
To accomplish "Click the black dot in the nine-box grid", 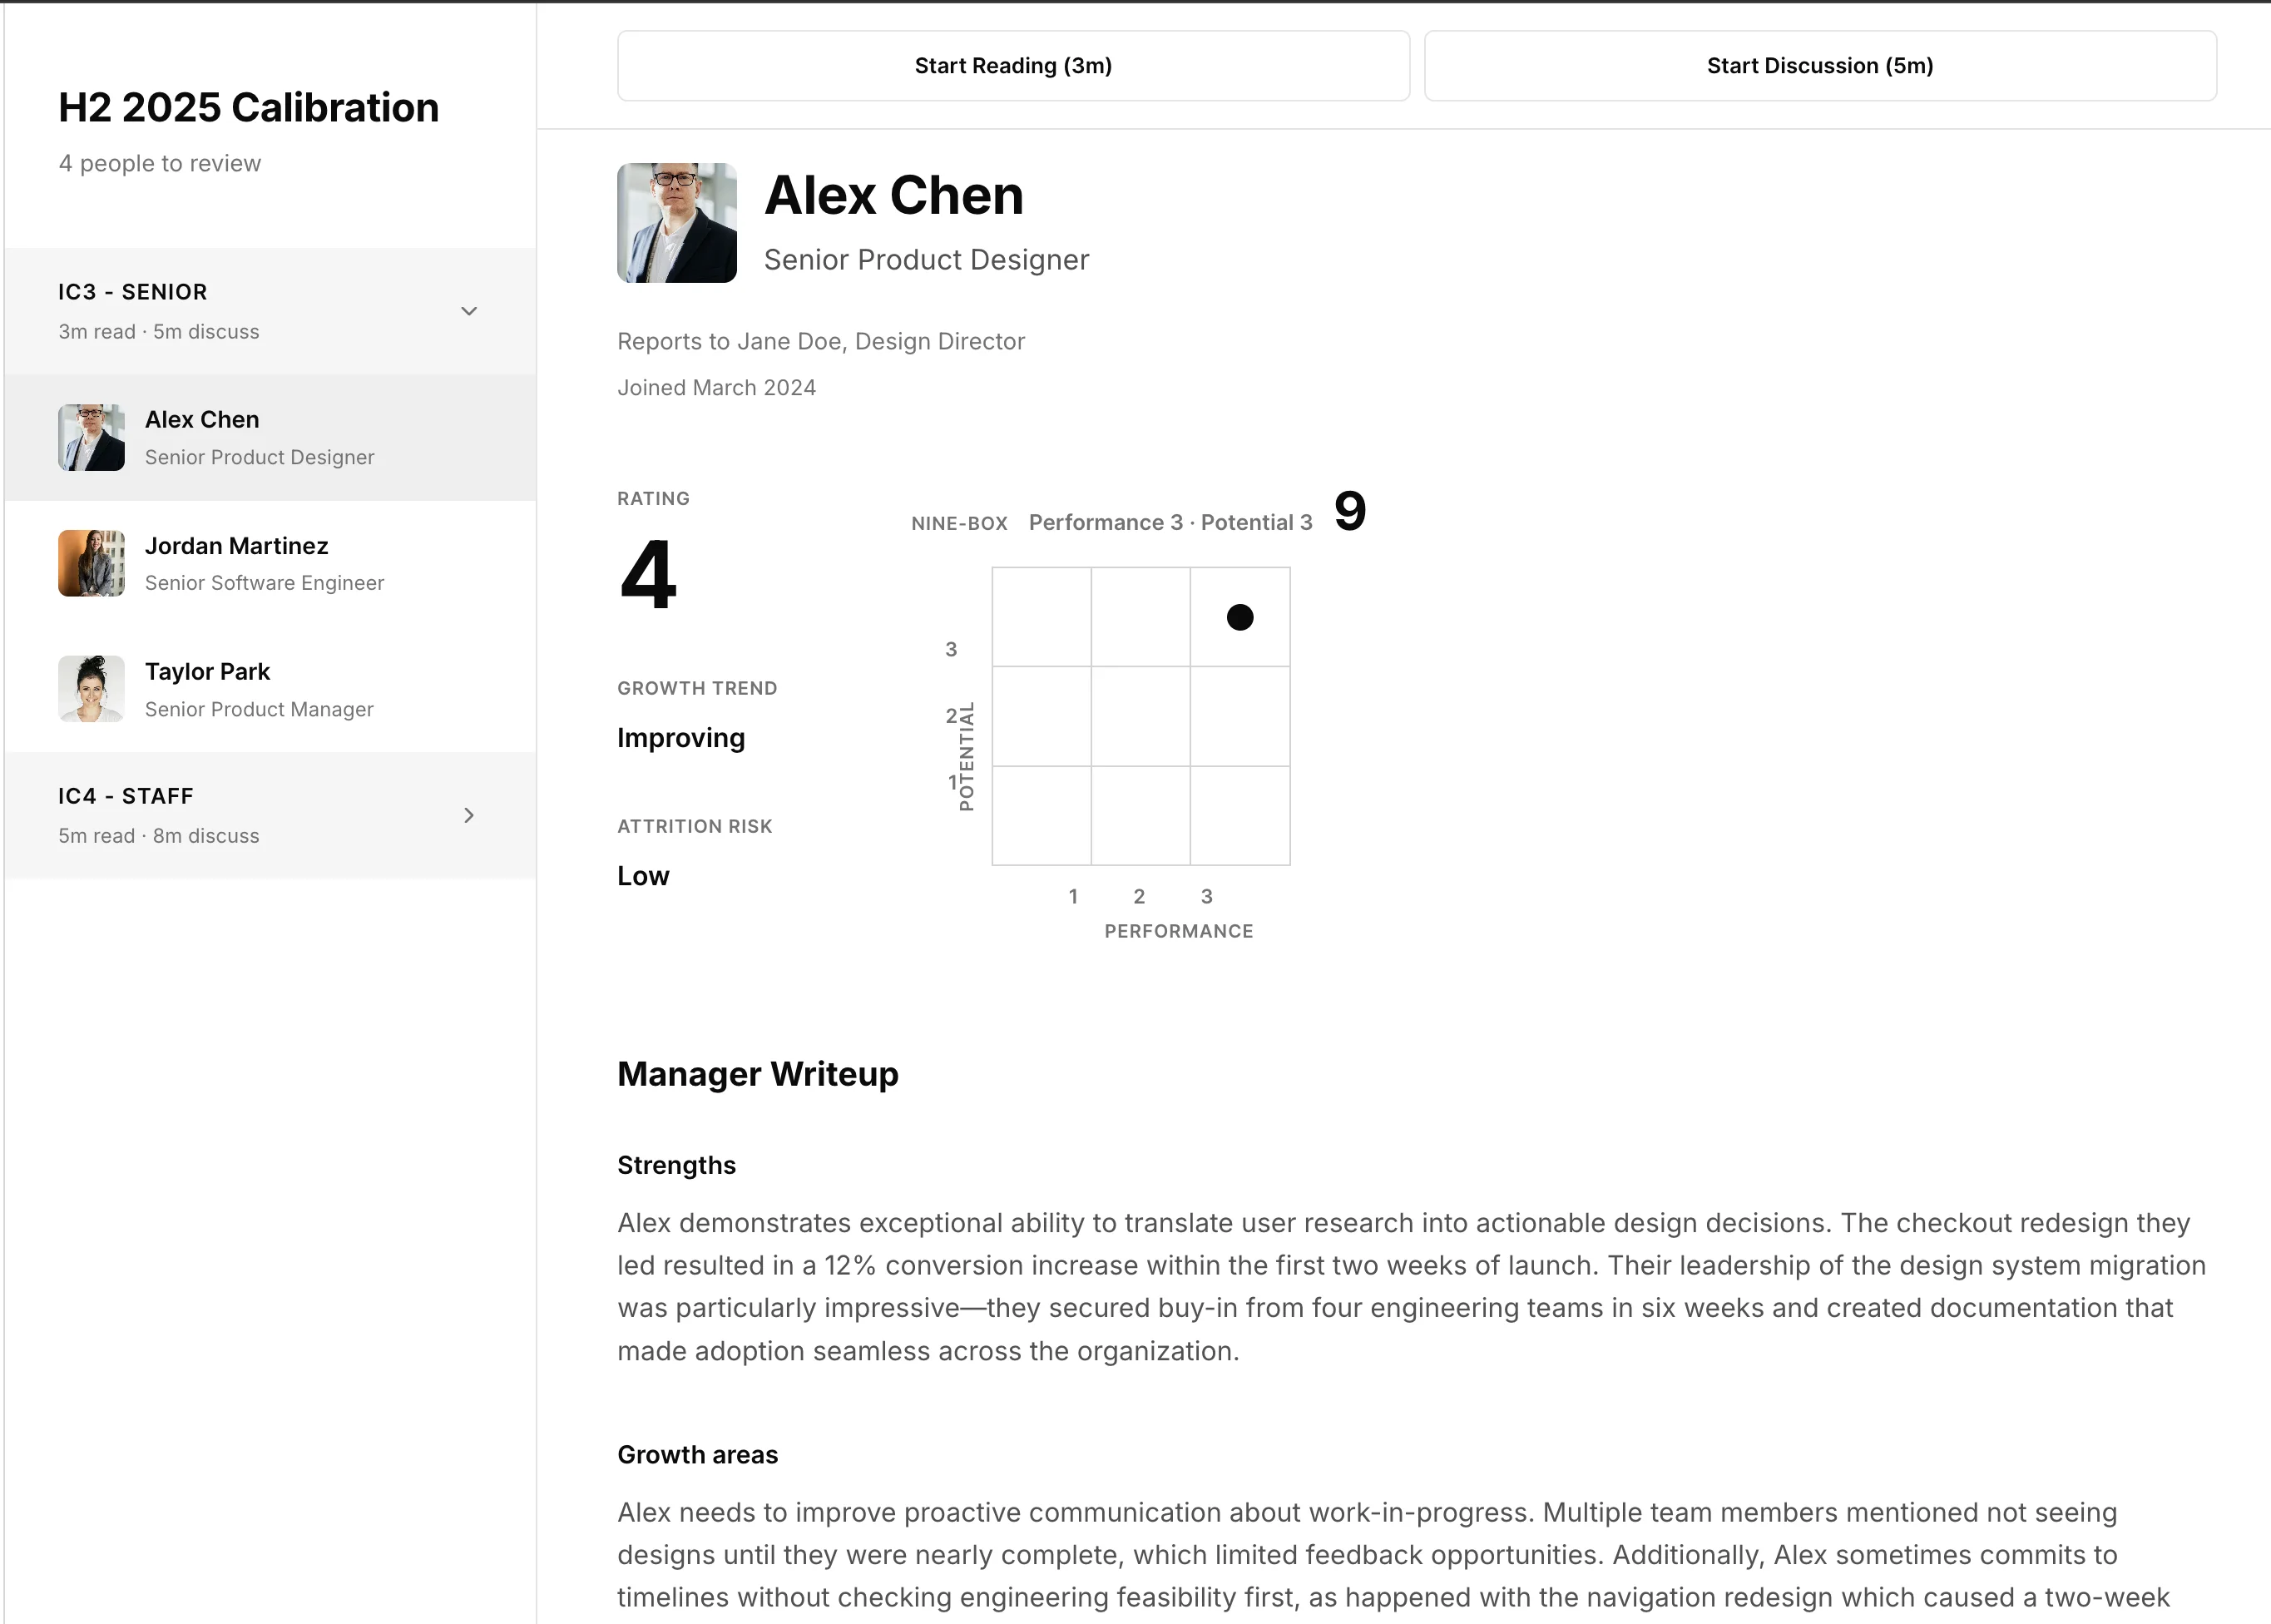I will pos(1240,617).
